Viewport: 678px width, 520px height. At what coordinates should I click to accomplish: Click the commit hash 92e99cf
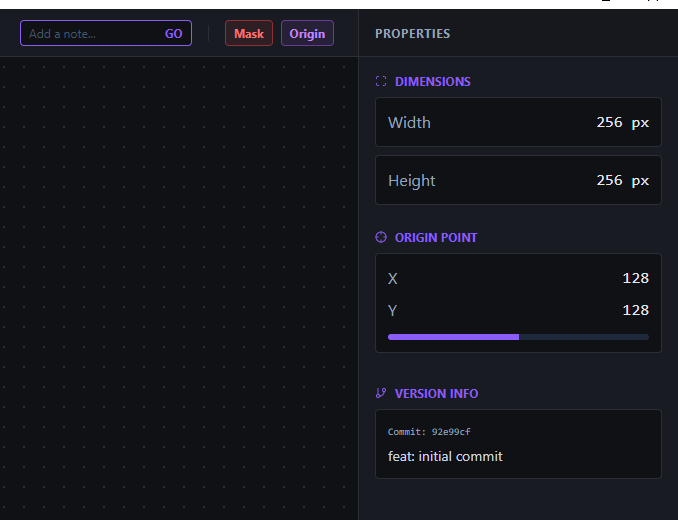tap(451, 432)
